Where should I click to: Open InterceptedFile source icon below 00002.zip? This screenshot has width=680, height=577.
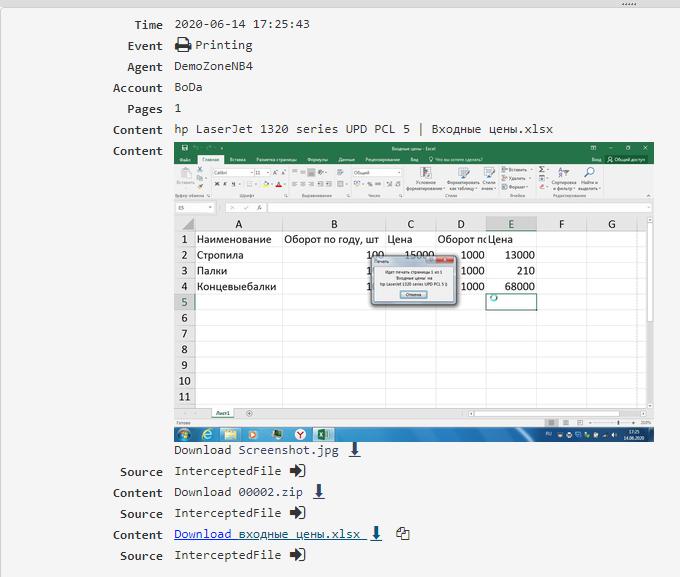[298, 513]
